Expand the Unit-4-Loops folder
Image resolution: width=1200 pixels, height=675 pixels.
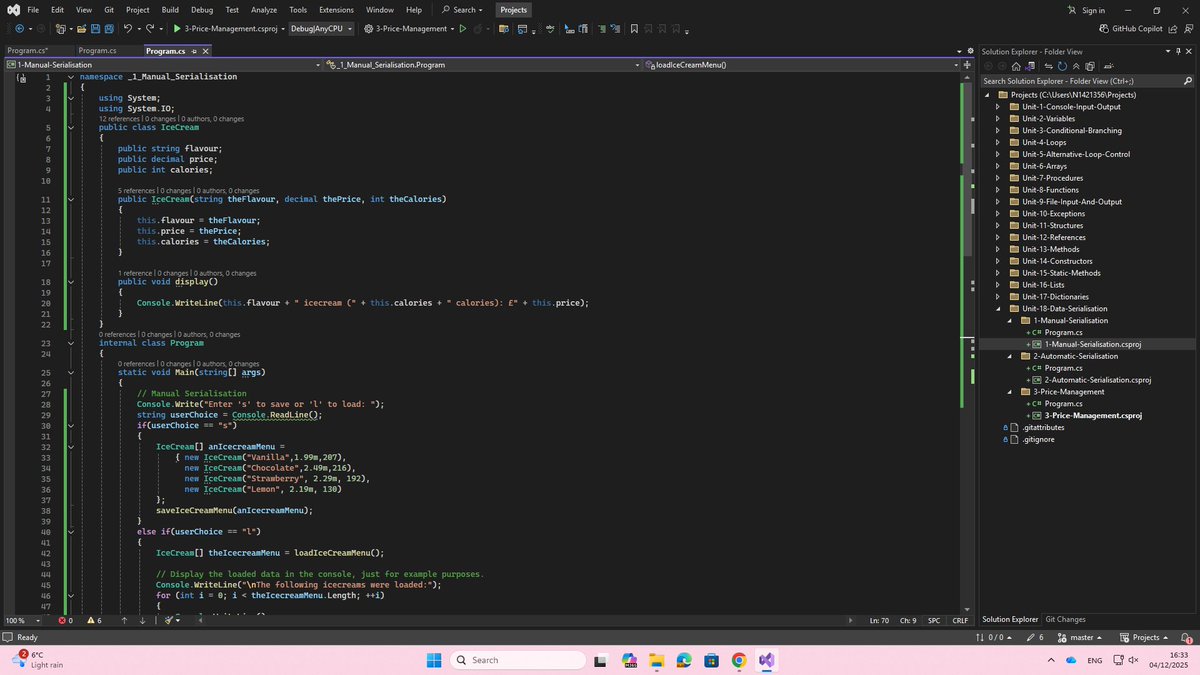pos(997,142)
